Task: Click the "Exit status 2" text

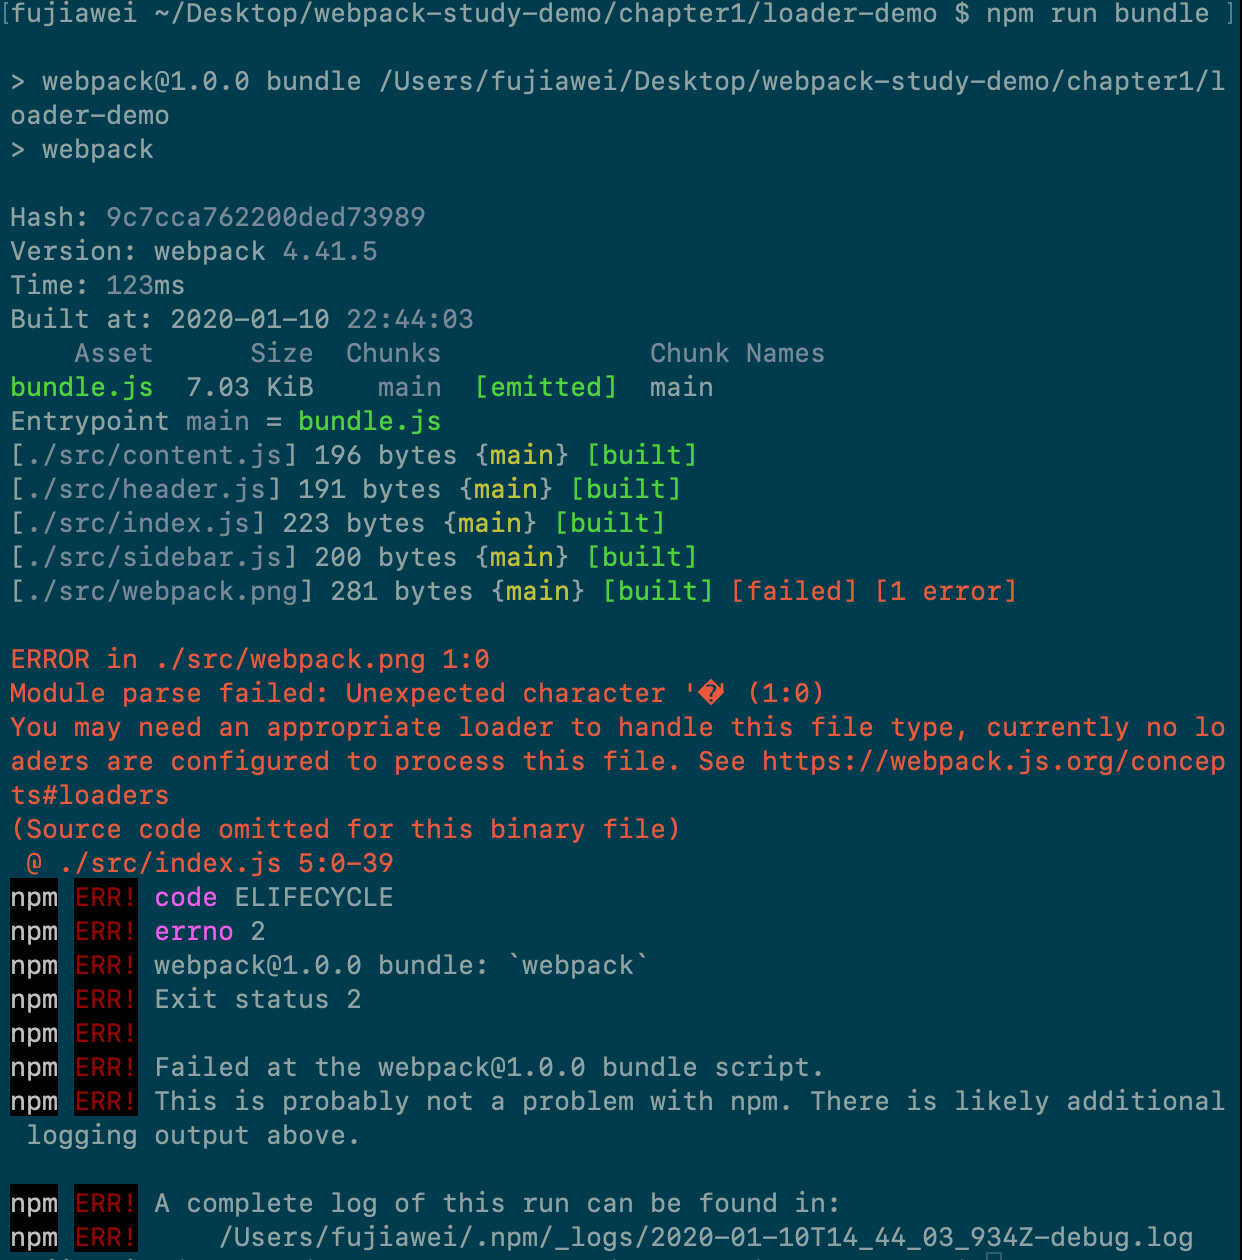Action: (258, 1000)
